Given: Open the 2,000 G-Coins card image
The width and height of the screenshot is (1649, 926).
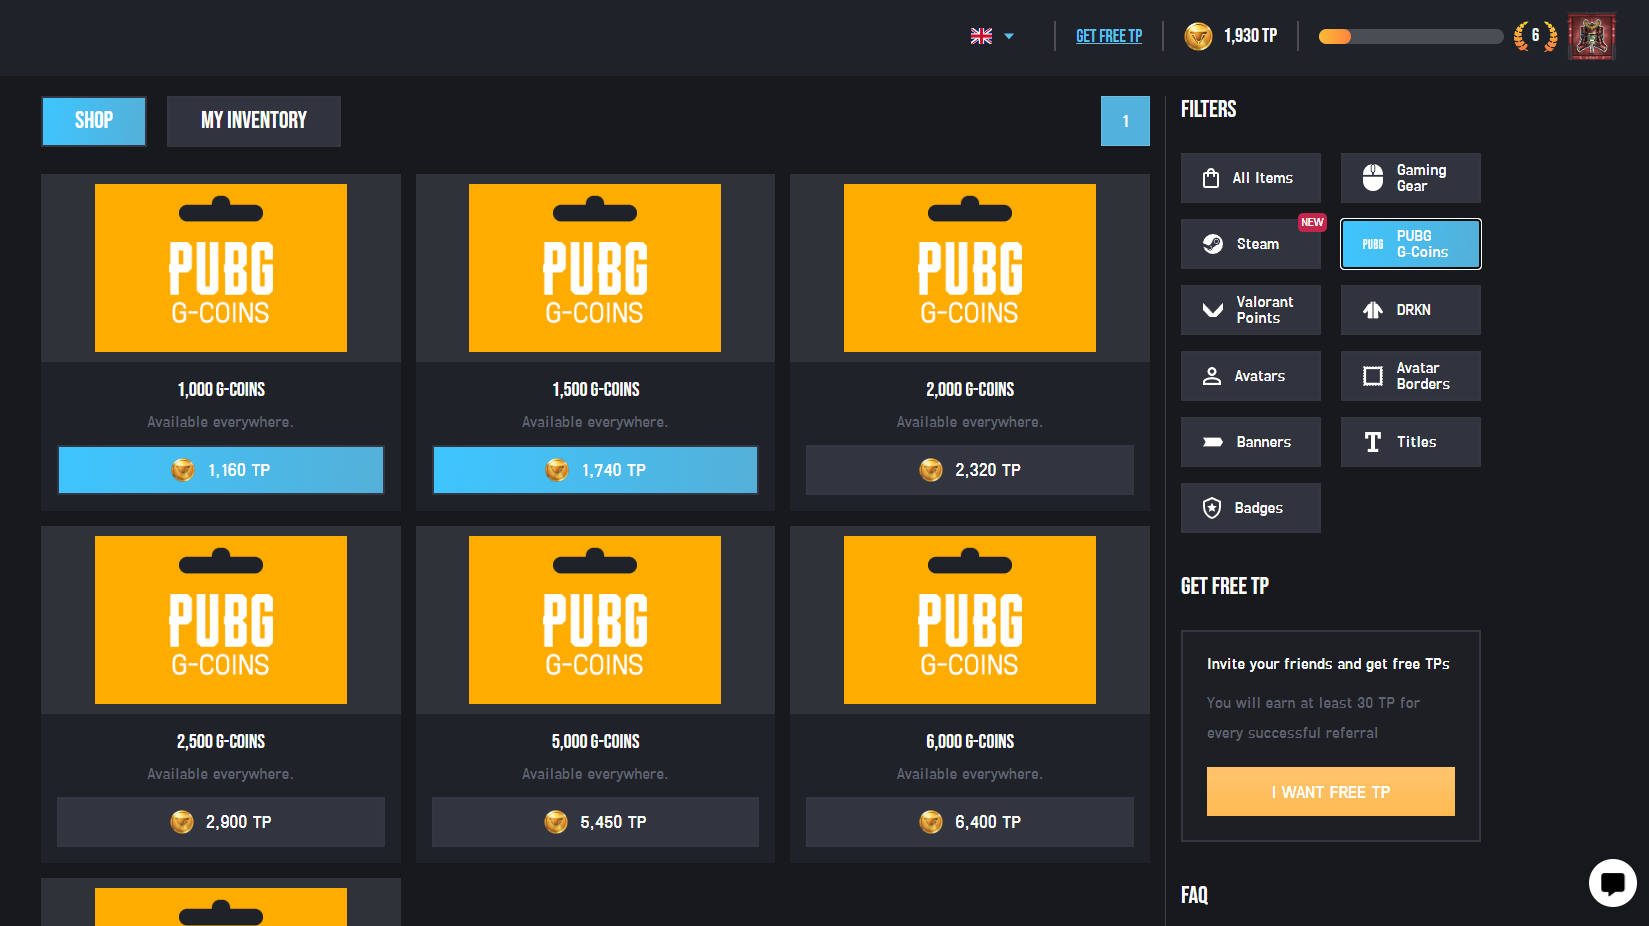Looking at the screenshot, I should pyautogui.click(x=970, y=268).
